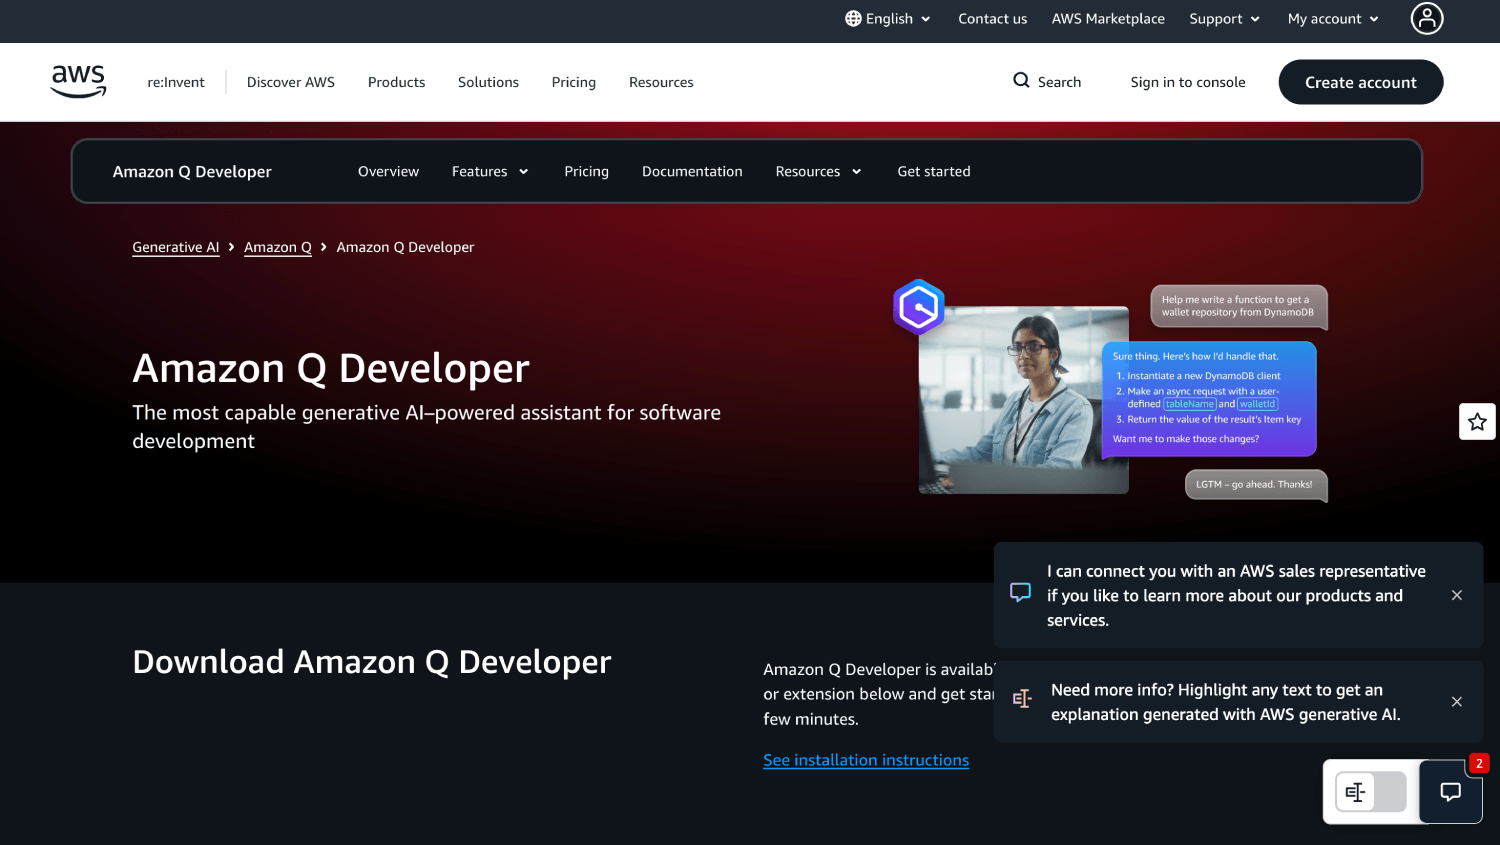The height and width of the screenshot is (845, 1500).
Task: Open See installation instructions link
Action: pyautogui.click(x=866, y=760)
